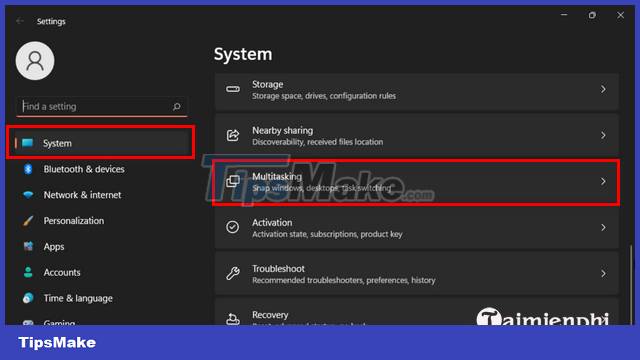
Task: Open Multitasking settings
Action: 417,182
